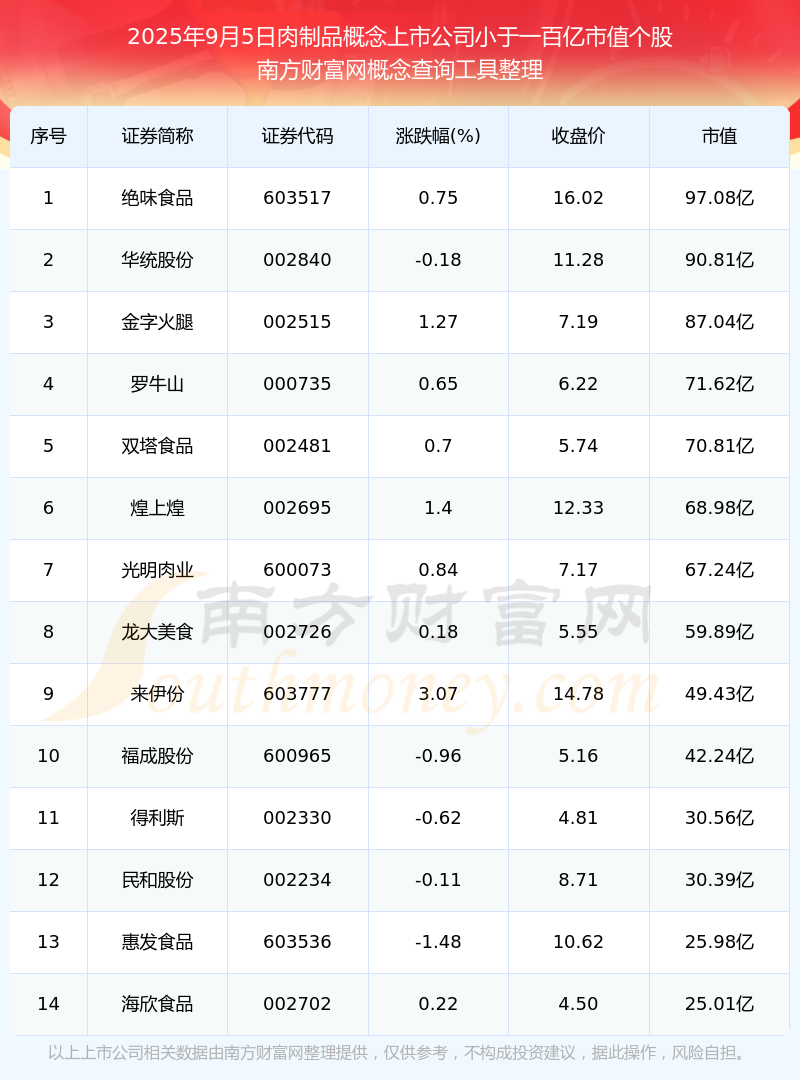Click closing price 14.78
The height and width of the screenshot is (1080, 800).
pyautogui.click(x=578, y=694)
